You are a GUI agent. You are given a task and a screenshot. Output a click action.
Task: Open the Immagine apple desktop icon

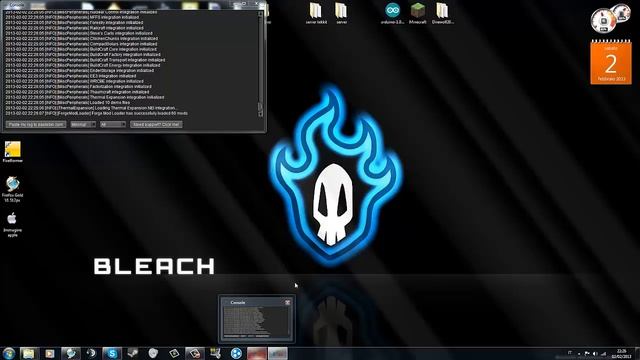click(x=12, y=224)
